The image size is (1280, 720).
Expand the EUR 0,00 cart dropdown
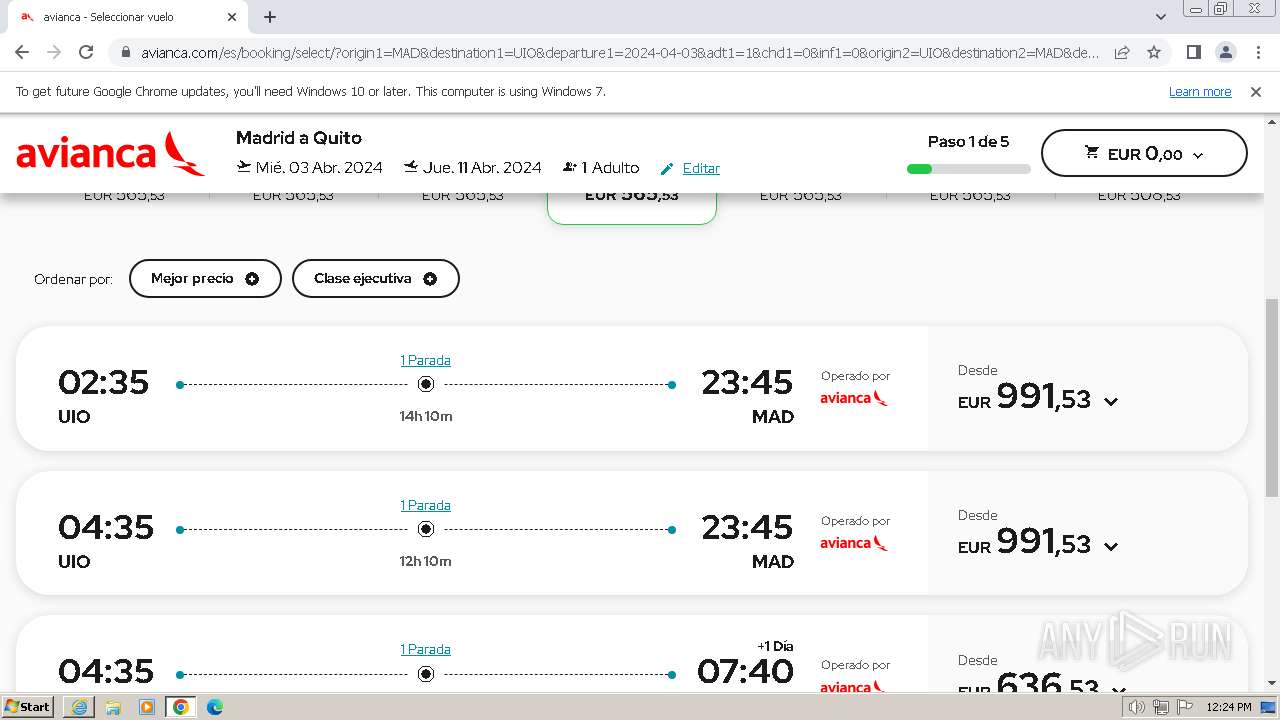(1144, 154)
